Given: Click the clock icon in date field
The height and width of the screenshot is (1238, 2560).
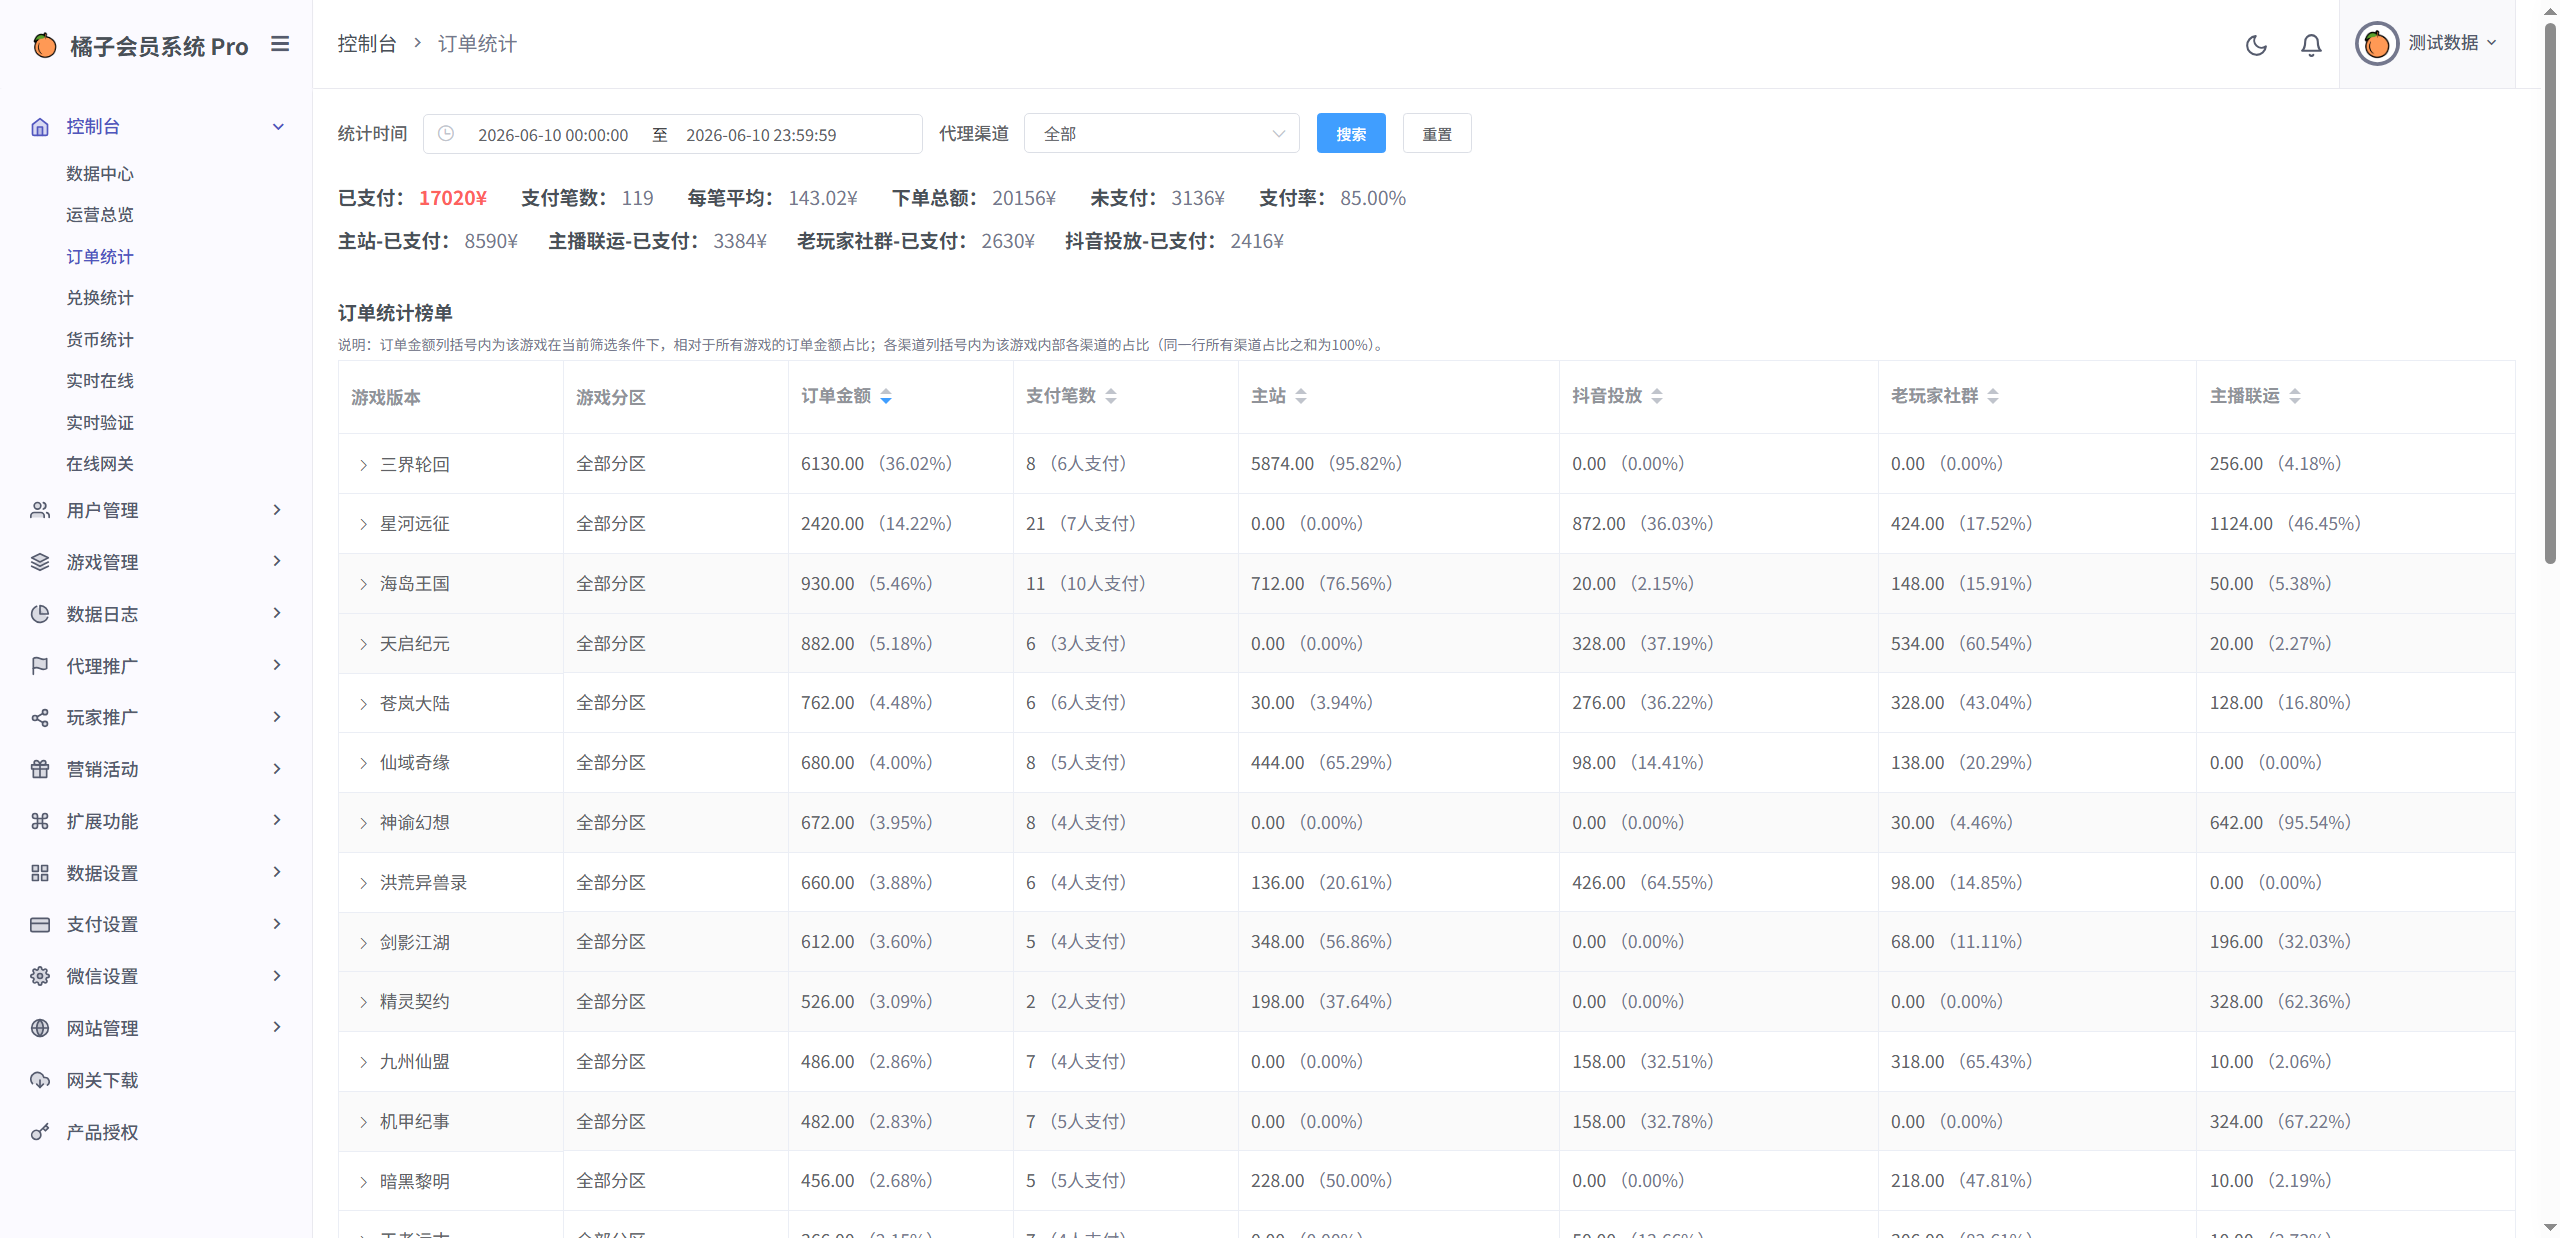Looking at the screenshot, I should point(446,133).
